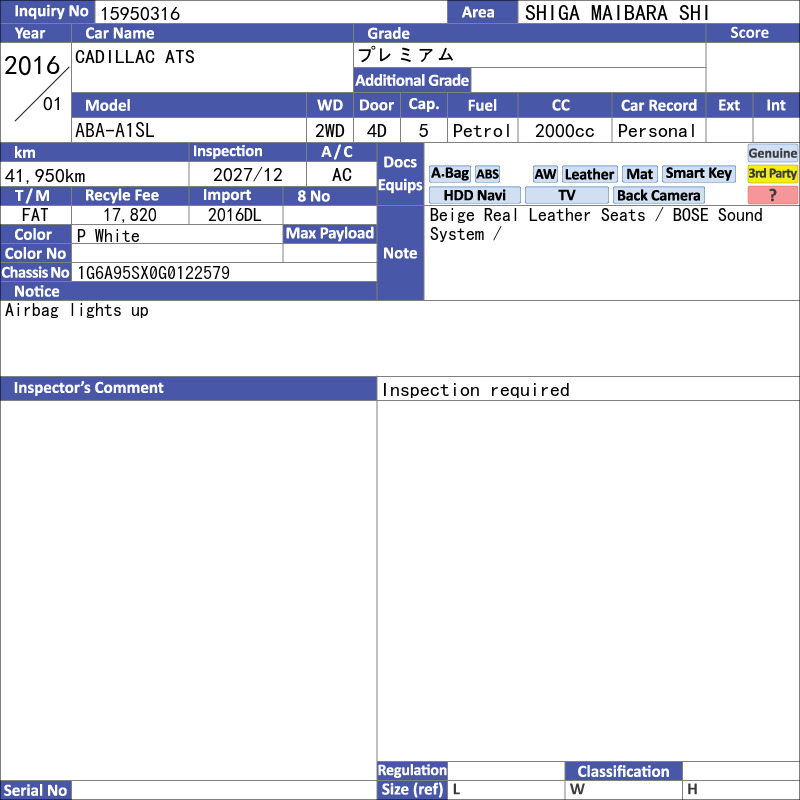This screenshot has width=800, height=800.
Task: Select the chassis number 1G6A95SX0G0122579
Action: coord(153,273)
